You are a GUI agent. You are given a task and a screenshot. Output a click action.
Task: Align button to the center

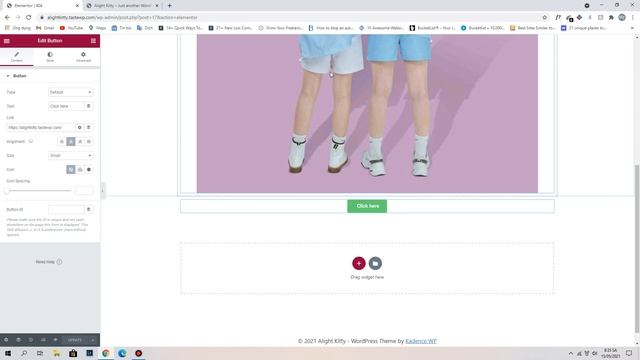pos(71,142)
